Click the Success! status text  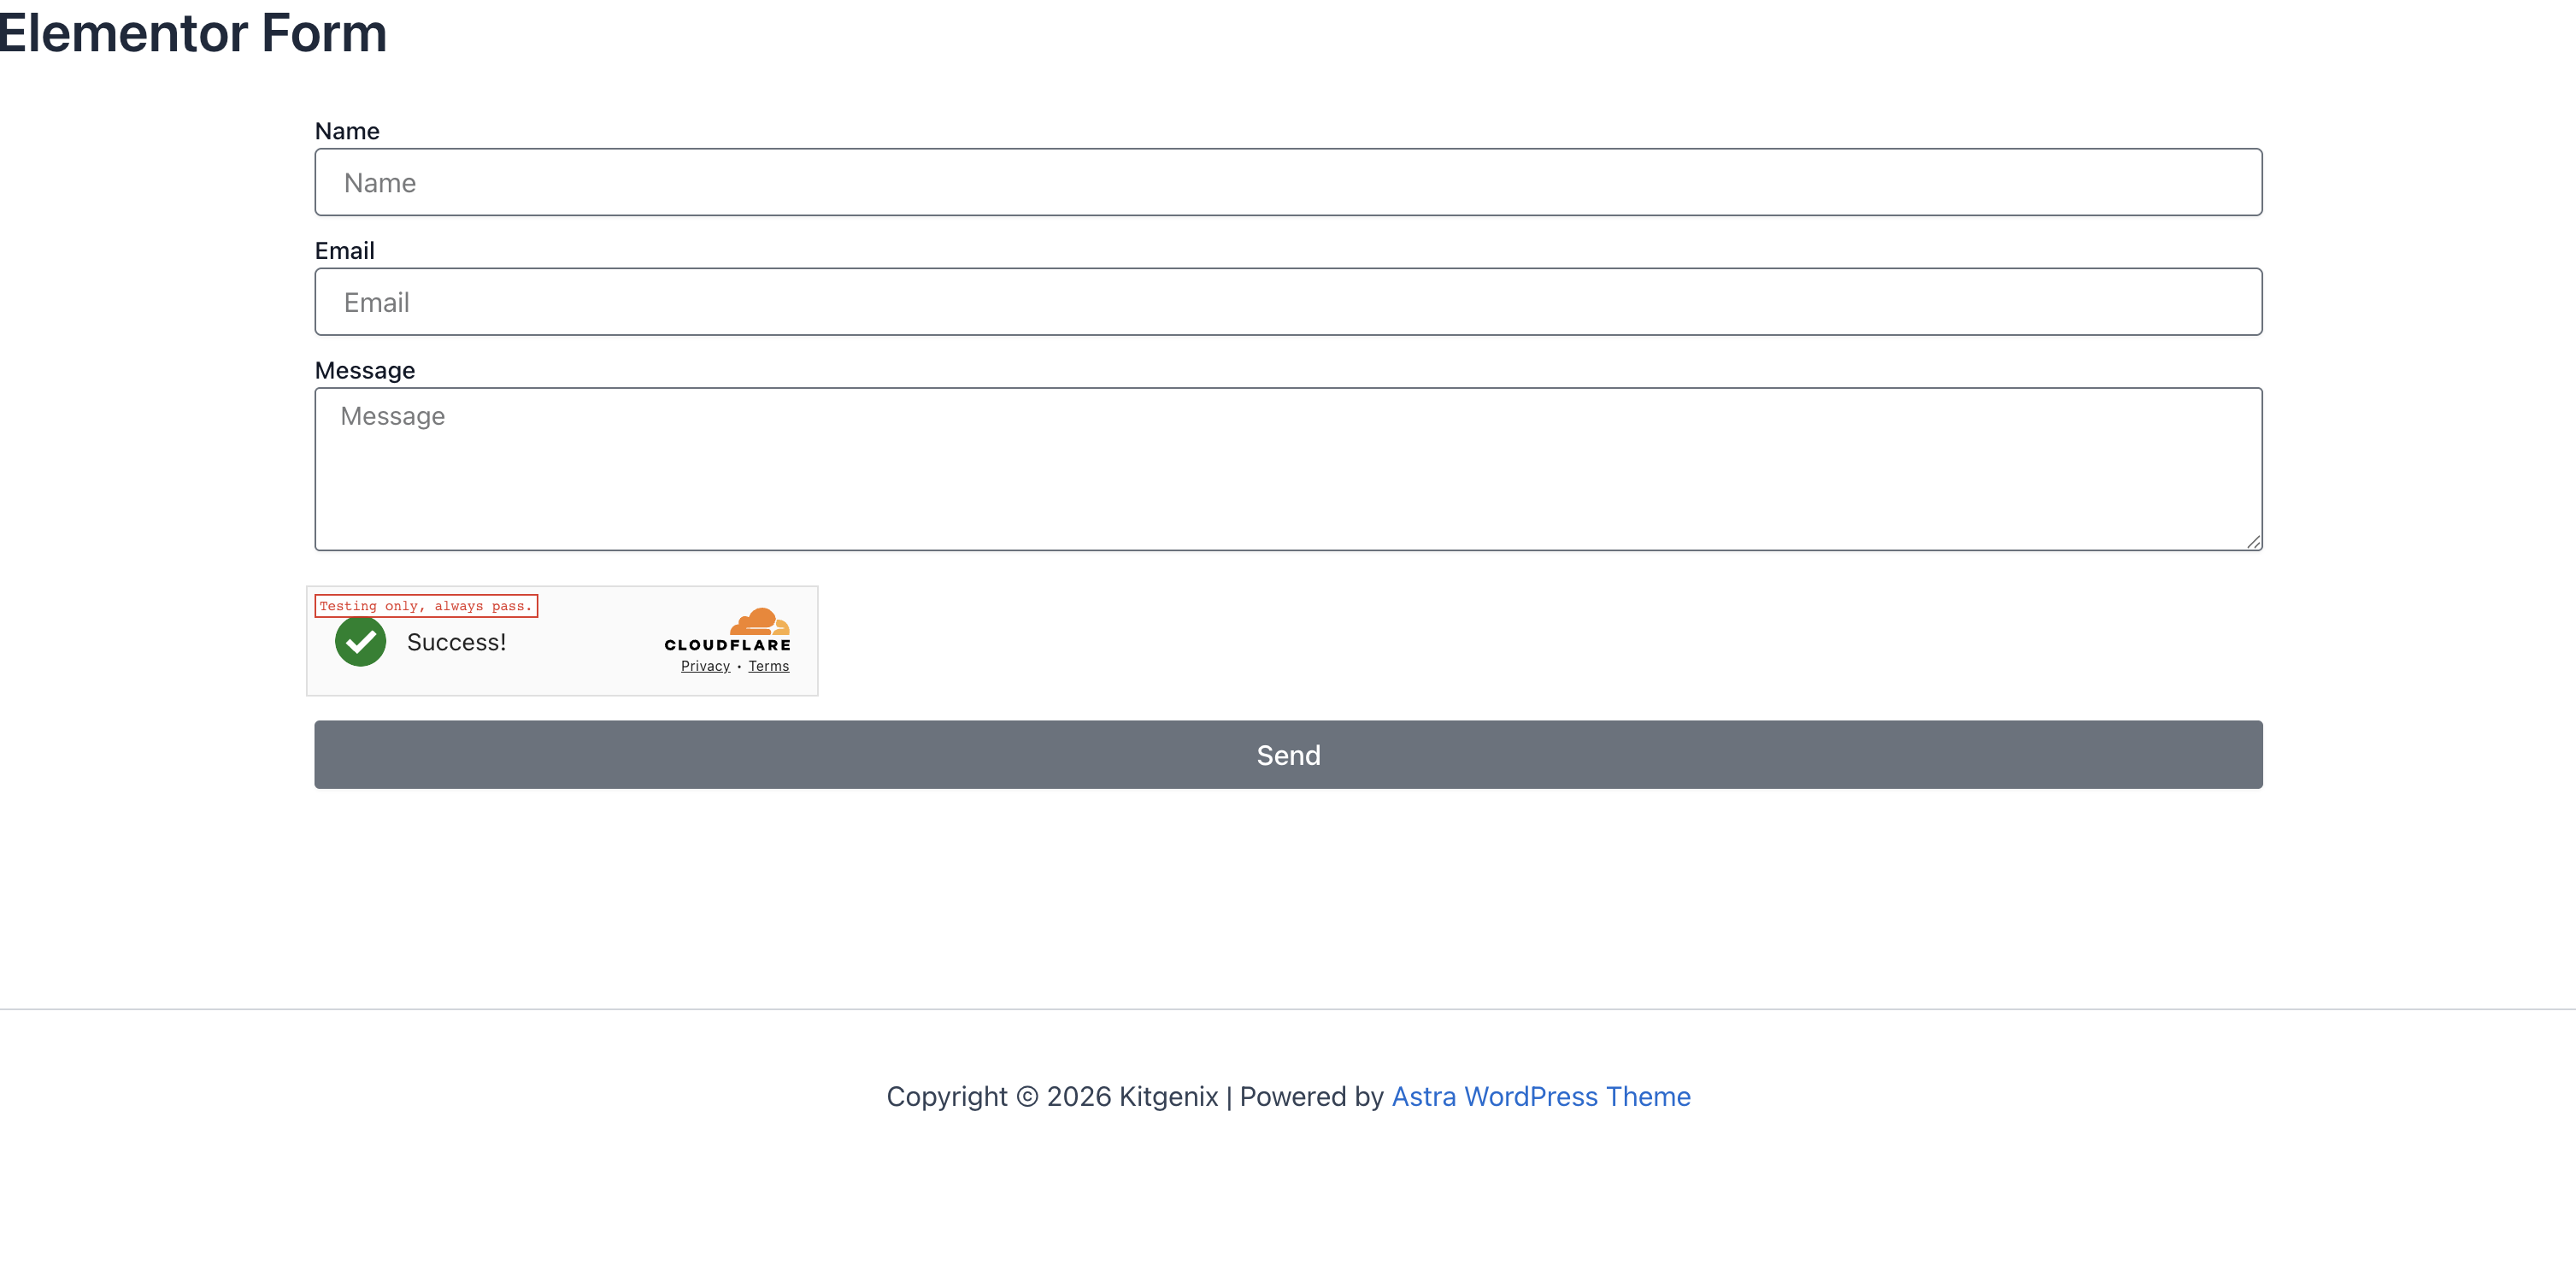click(456, 642)
